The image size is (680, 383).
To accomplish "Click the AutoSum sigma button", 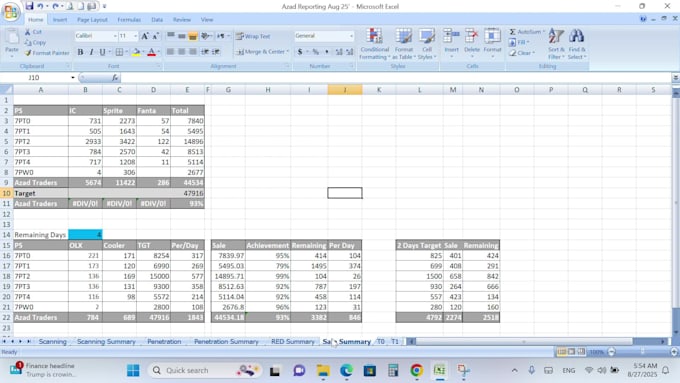I will click(526, 32).
